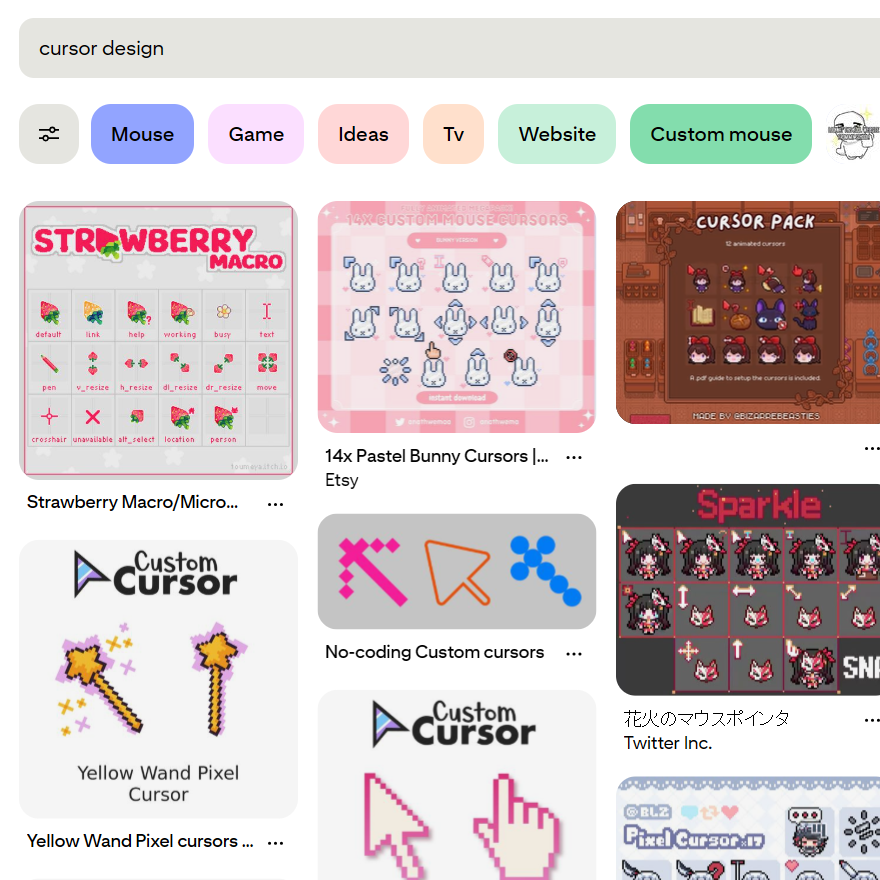
Task: Select the Mouse filter chip
Action: coord(143,134)
